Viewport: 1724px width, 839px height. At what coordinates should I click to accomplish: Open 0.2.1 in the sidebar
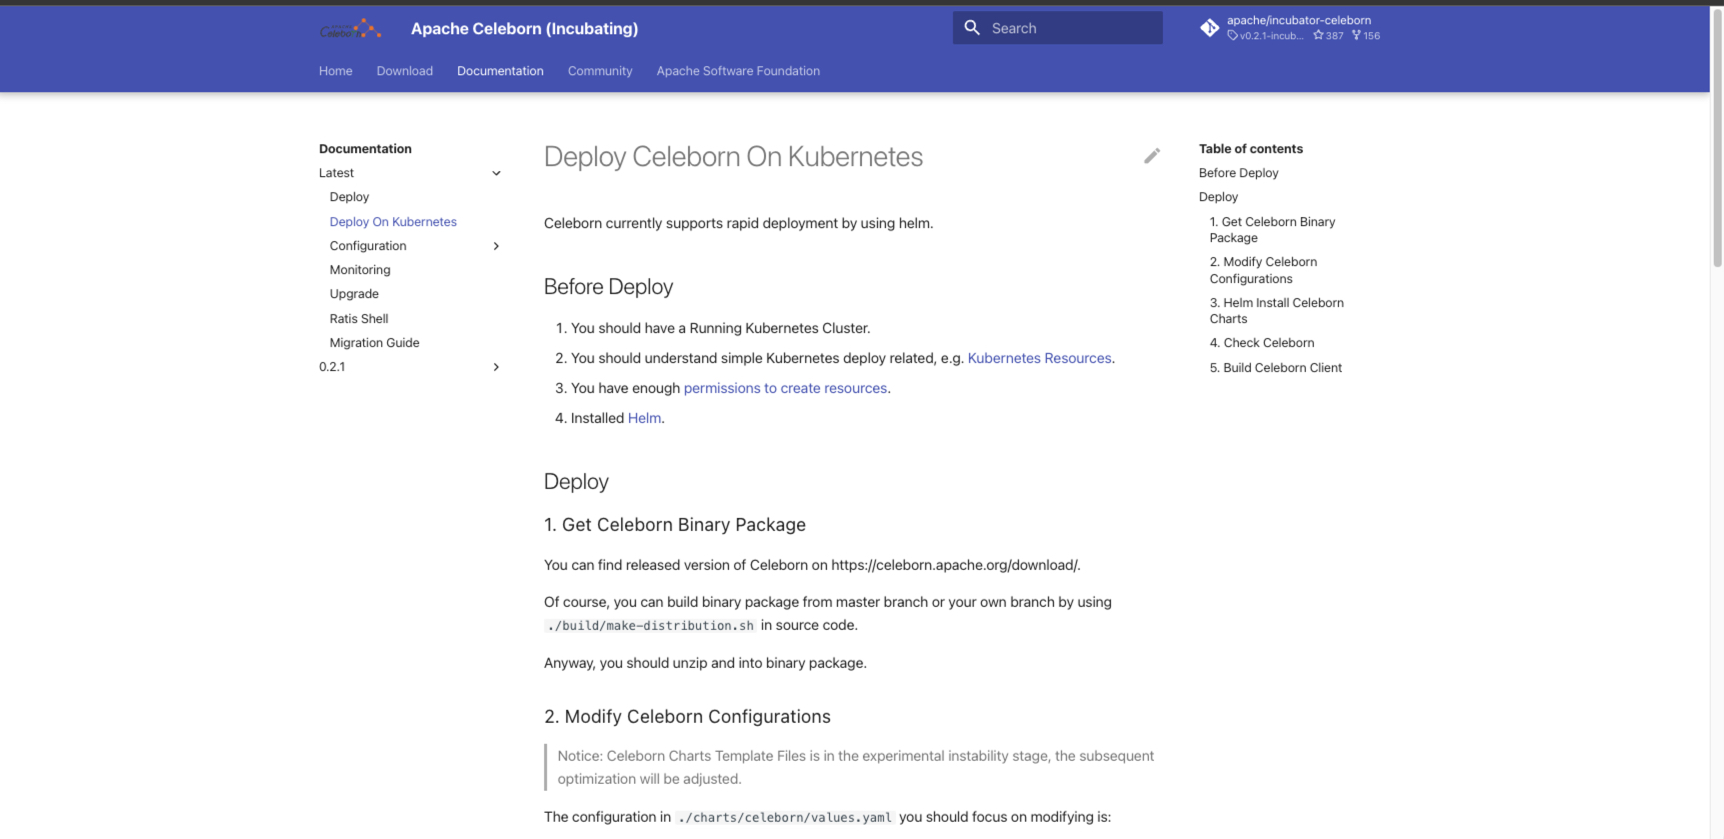click(332, 367)
